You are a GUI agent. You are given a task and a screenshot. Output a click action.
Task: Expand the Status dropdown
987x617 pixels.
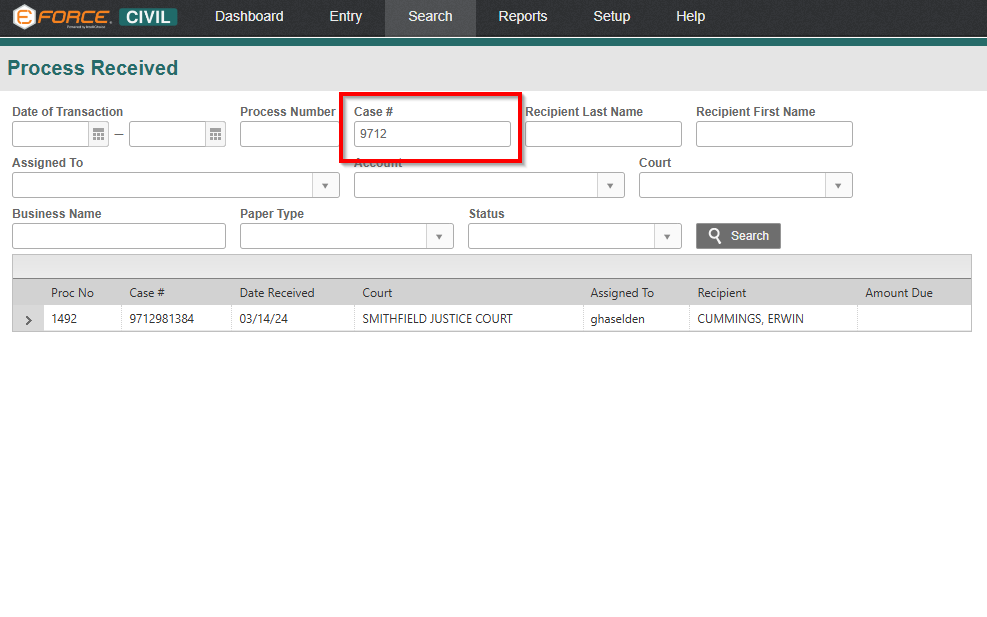pos(667,236)
